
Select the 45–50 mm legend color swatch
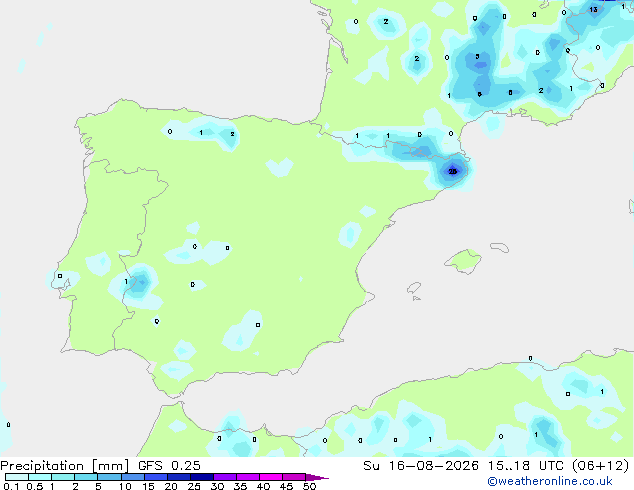coord(294,477)
